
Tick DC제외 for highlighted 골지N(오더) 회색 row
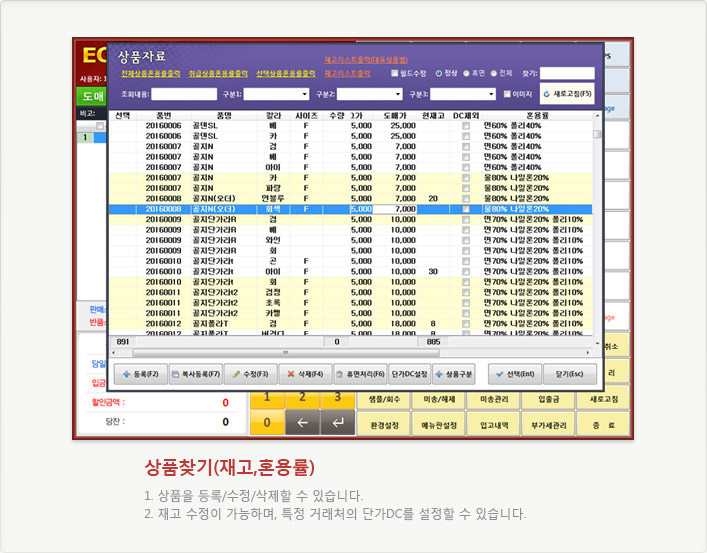(466, 209)
